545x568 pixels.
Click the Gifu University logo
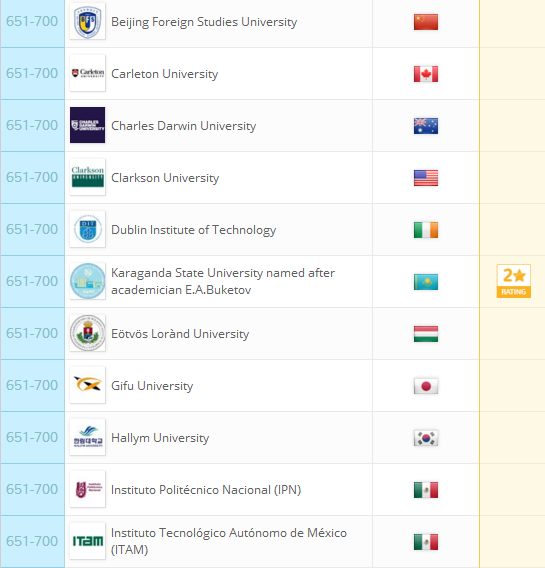point(87,385)
